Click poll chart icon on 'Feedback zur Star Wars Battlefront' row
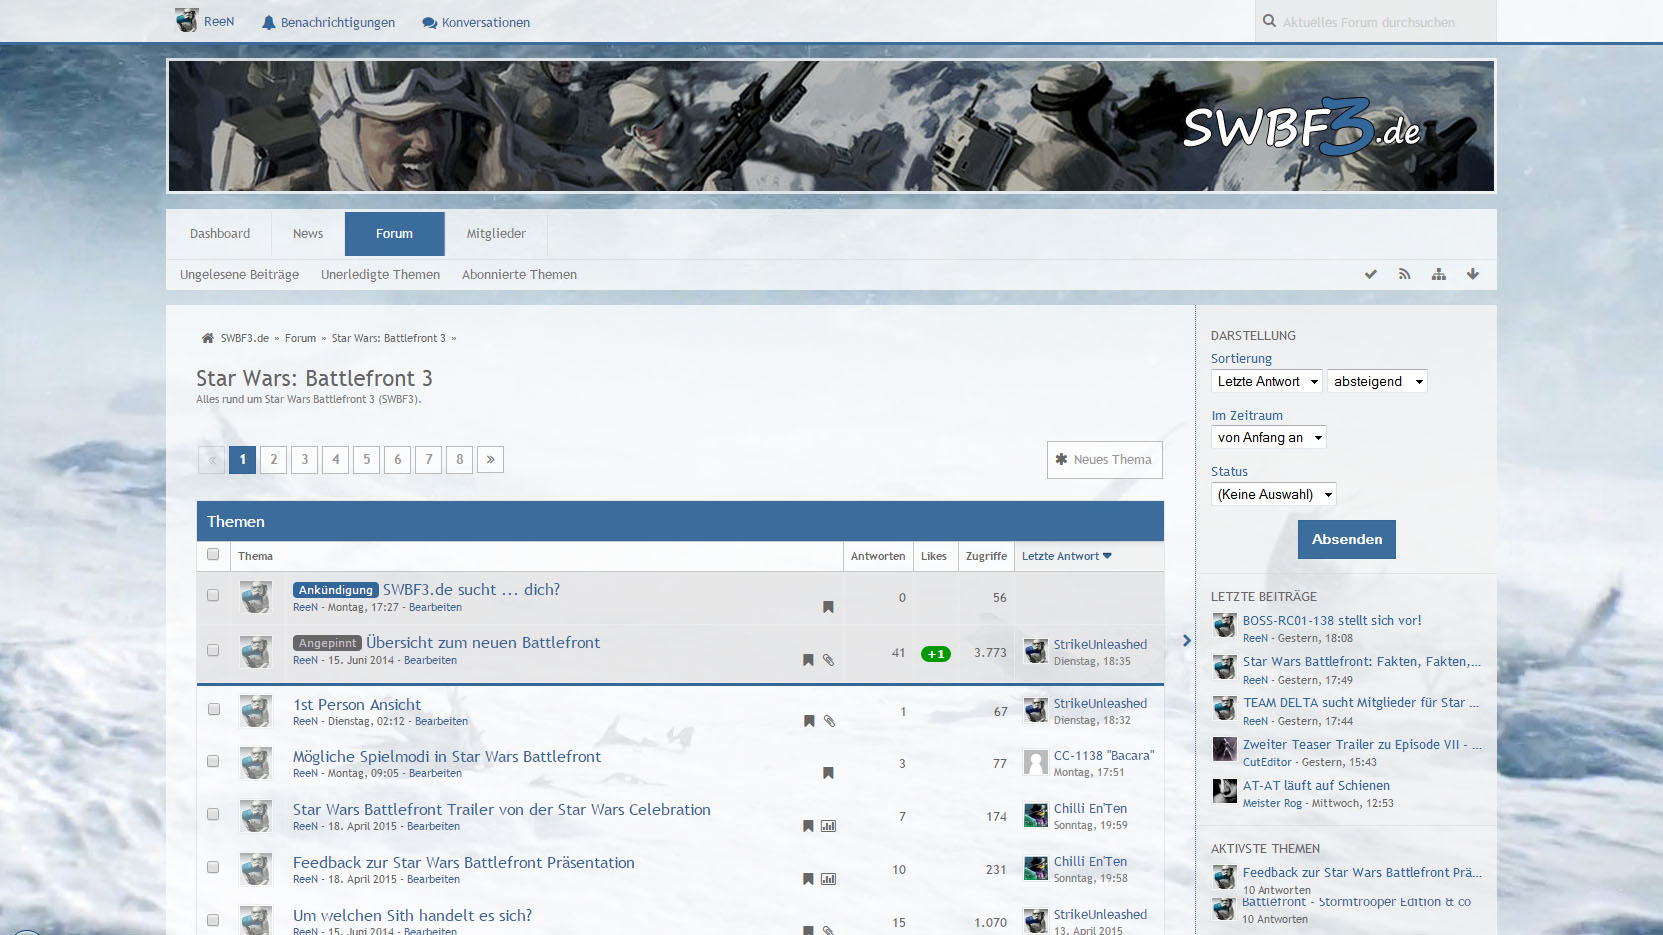 [x=829, y=879]
